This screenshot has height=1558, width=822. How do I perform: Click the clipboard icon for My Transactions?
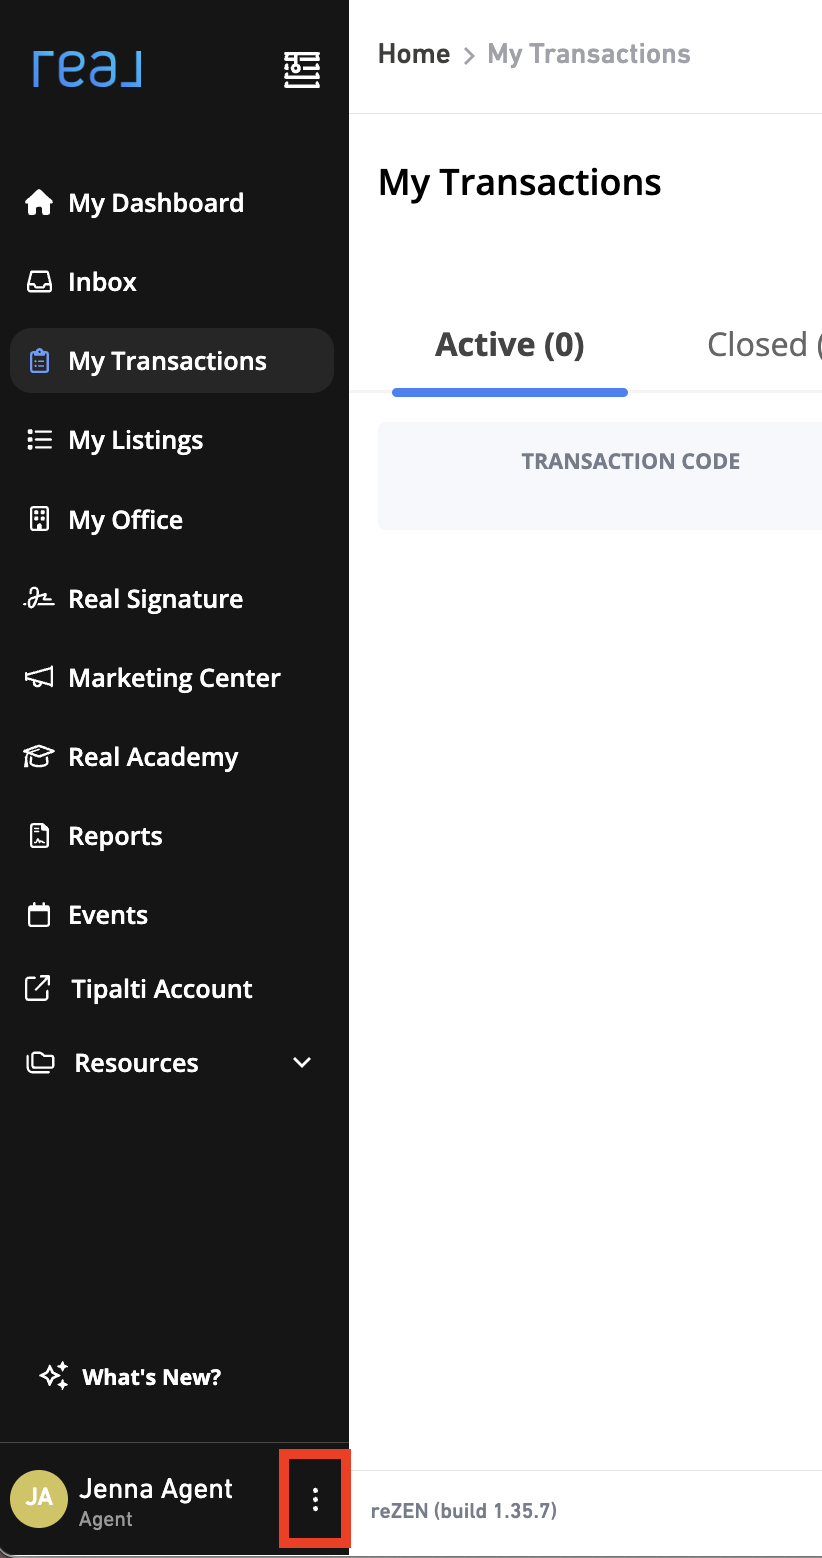(39, 361)
